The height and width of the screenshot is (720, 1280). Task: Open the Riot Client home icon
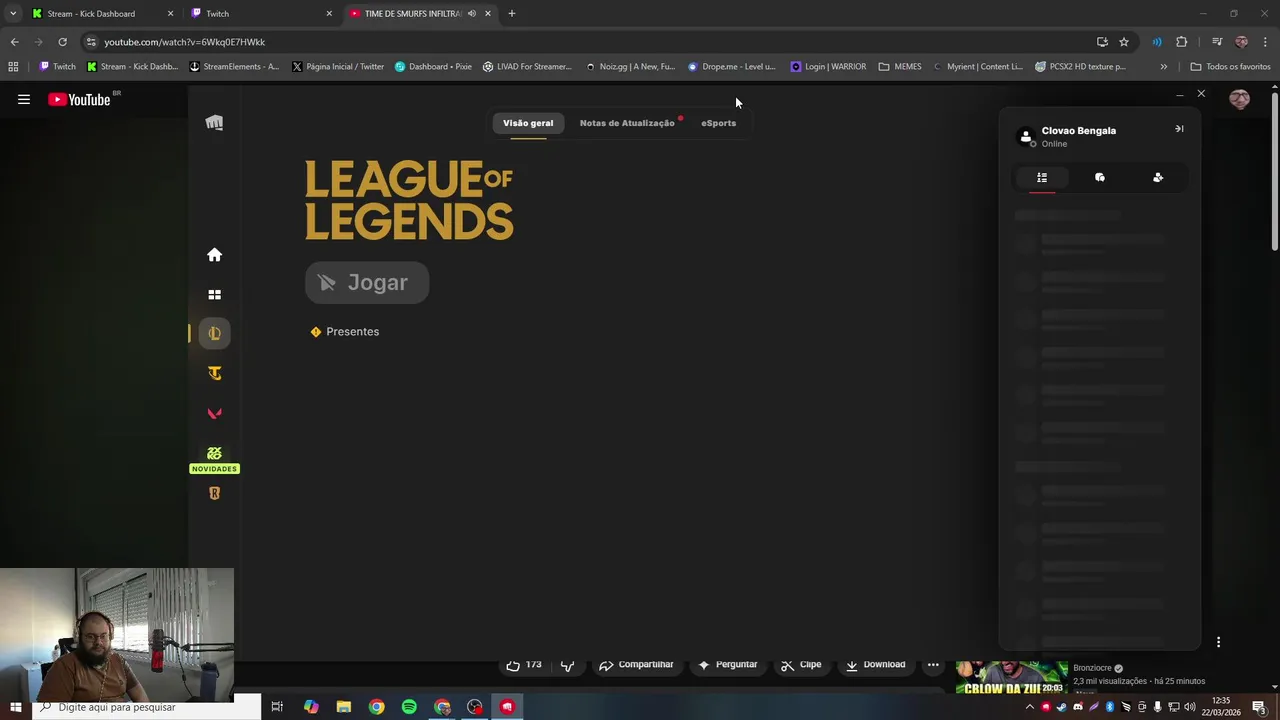click(x=214, y=255)
